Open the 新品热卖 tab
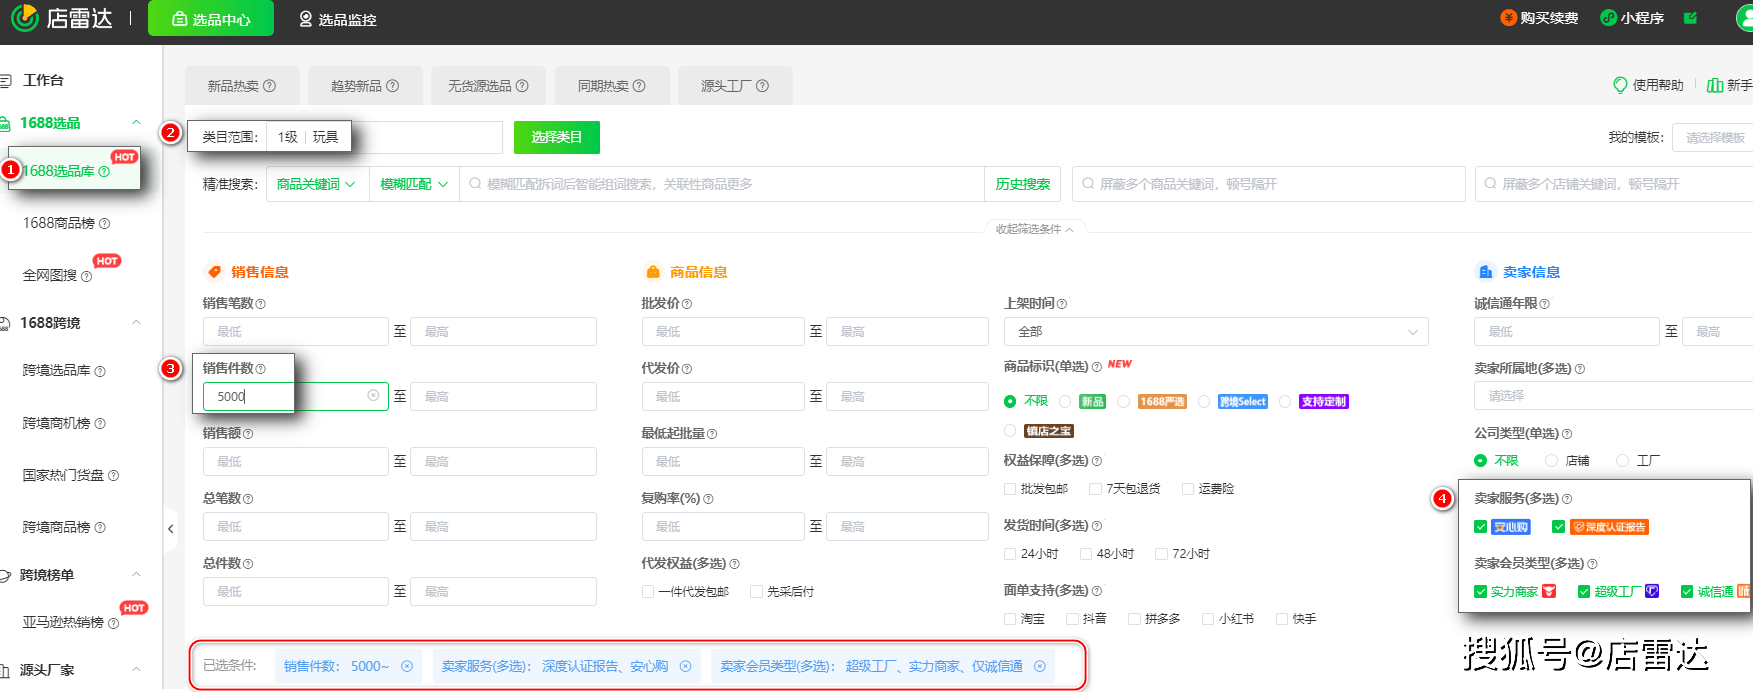This screenshot has width=1753, height=692. [x=242, y=86]
